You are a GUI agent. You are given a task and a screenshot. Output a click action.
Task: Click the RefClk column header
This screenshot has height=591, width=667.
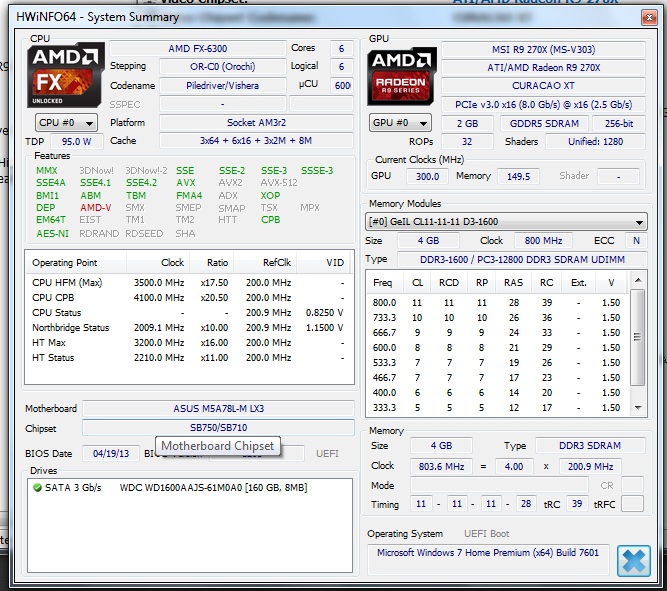[x=265, y=263]
